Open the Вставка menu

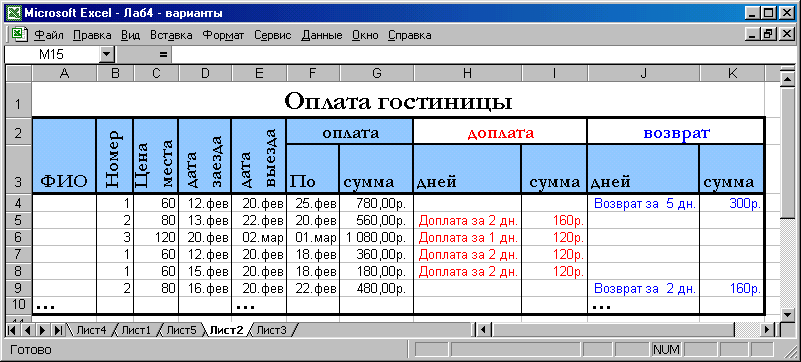171,35
